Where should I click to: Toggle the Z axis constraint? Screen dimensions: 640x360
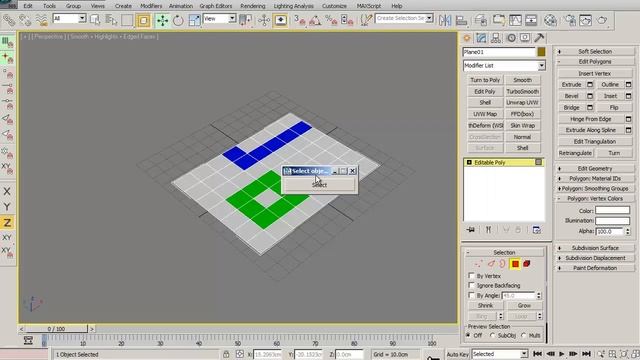click(7, 222)
